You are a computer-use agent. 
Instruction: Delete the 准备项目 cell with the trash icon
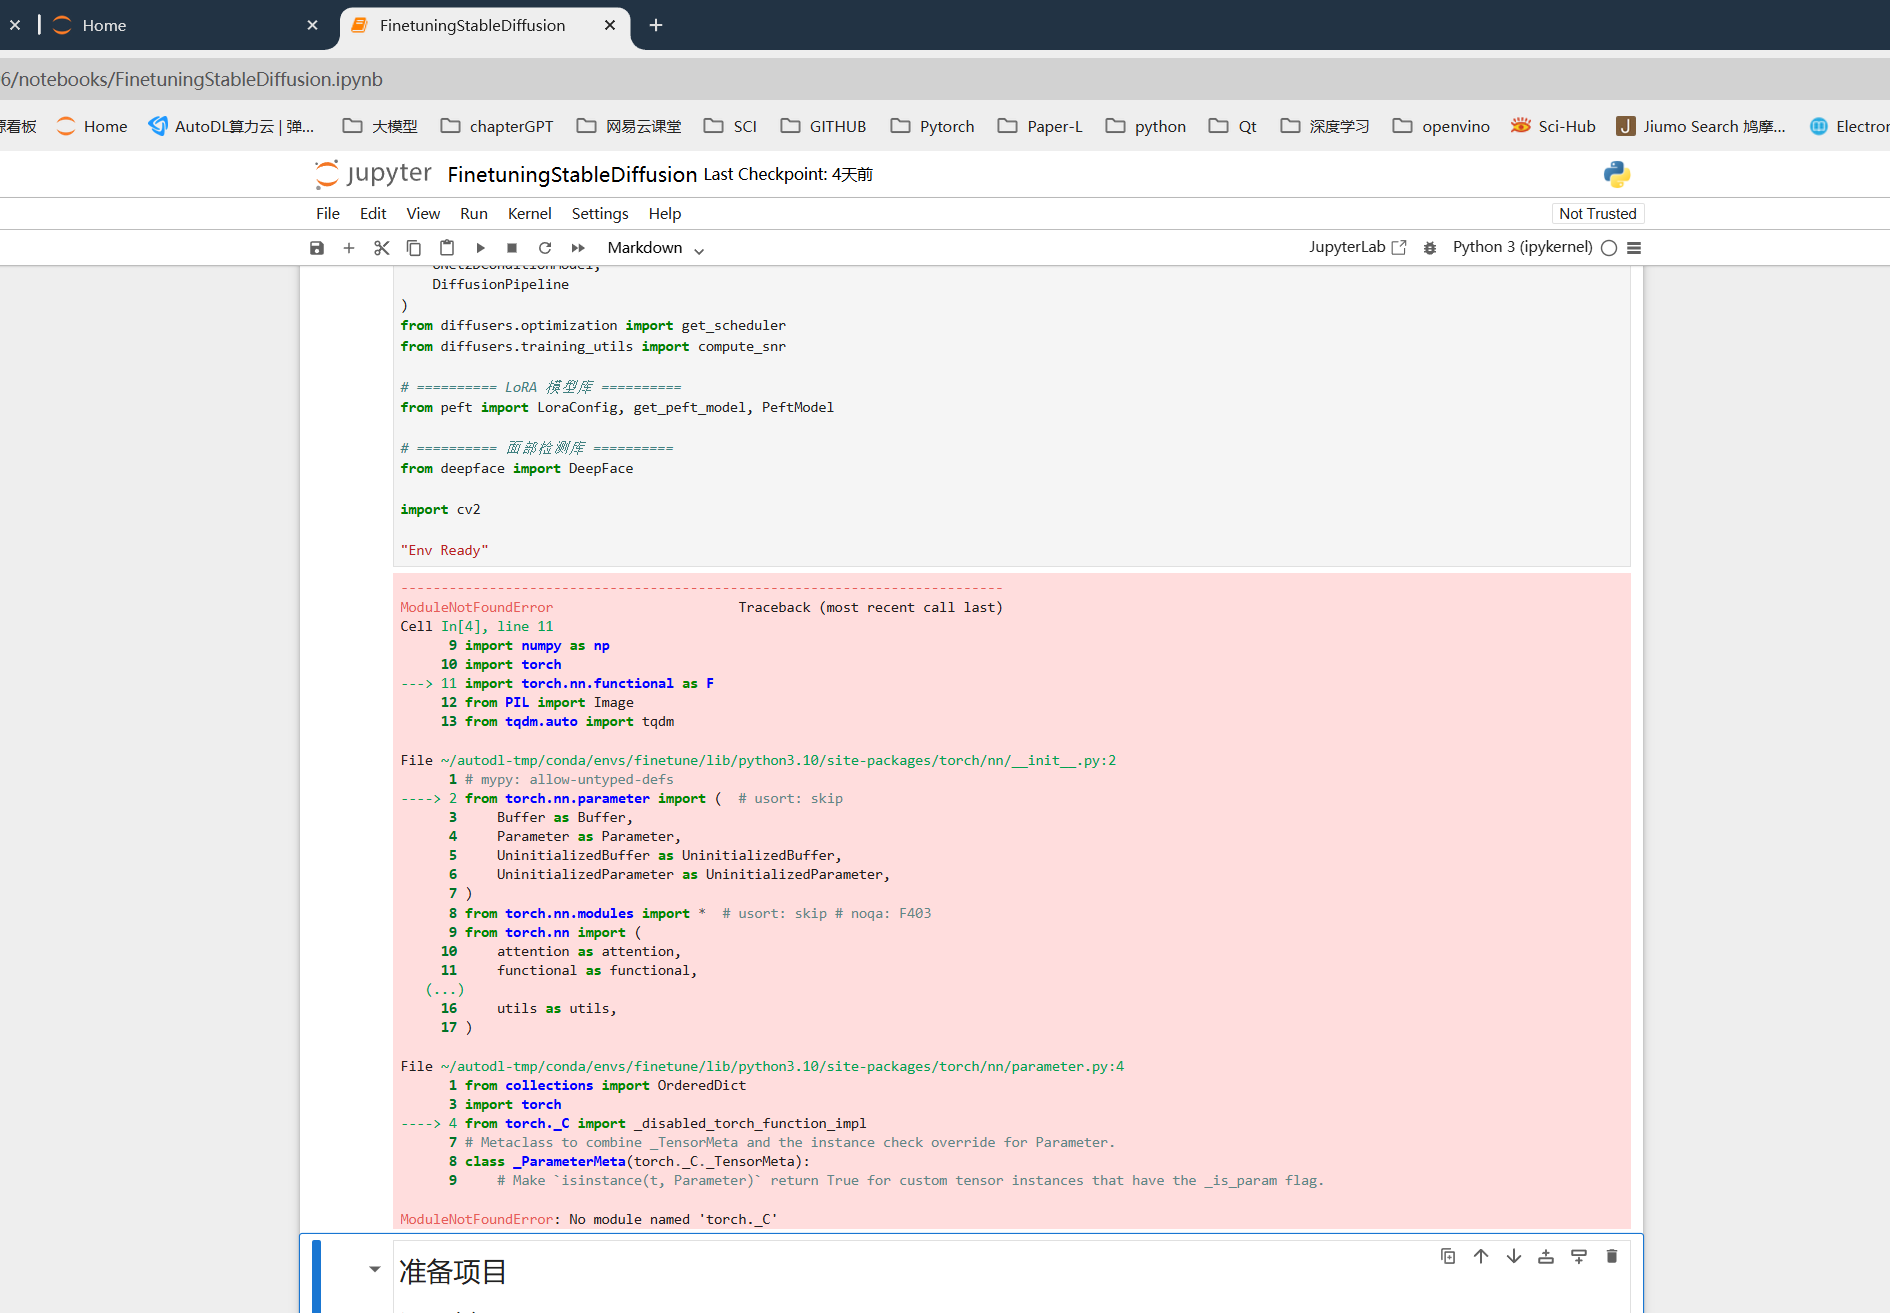click(1612, 1256)
